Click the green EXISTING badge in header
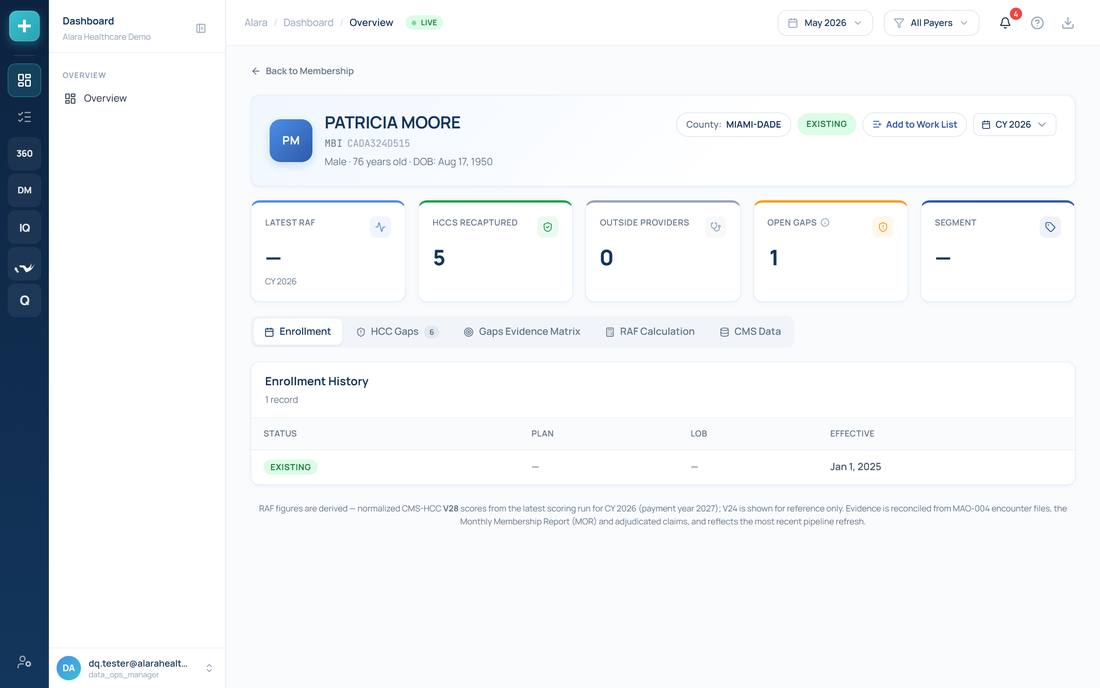The width and height of the screenshot is (1100, 688). pos(826,124)
